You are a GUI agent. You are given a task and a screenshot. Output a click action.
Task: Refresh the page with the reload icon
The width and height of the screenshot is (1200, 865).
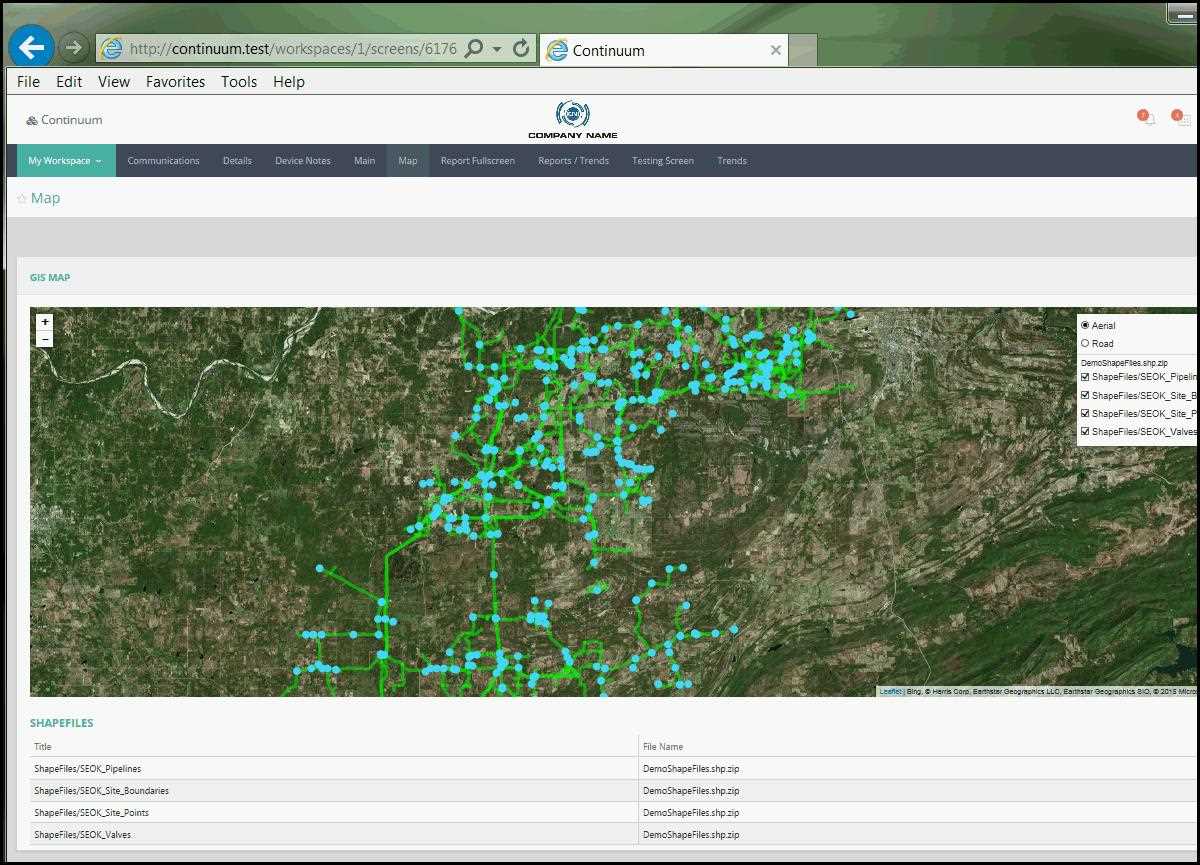click(520, 48)
